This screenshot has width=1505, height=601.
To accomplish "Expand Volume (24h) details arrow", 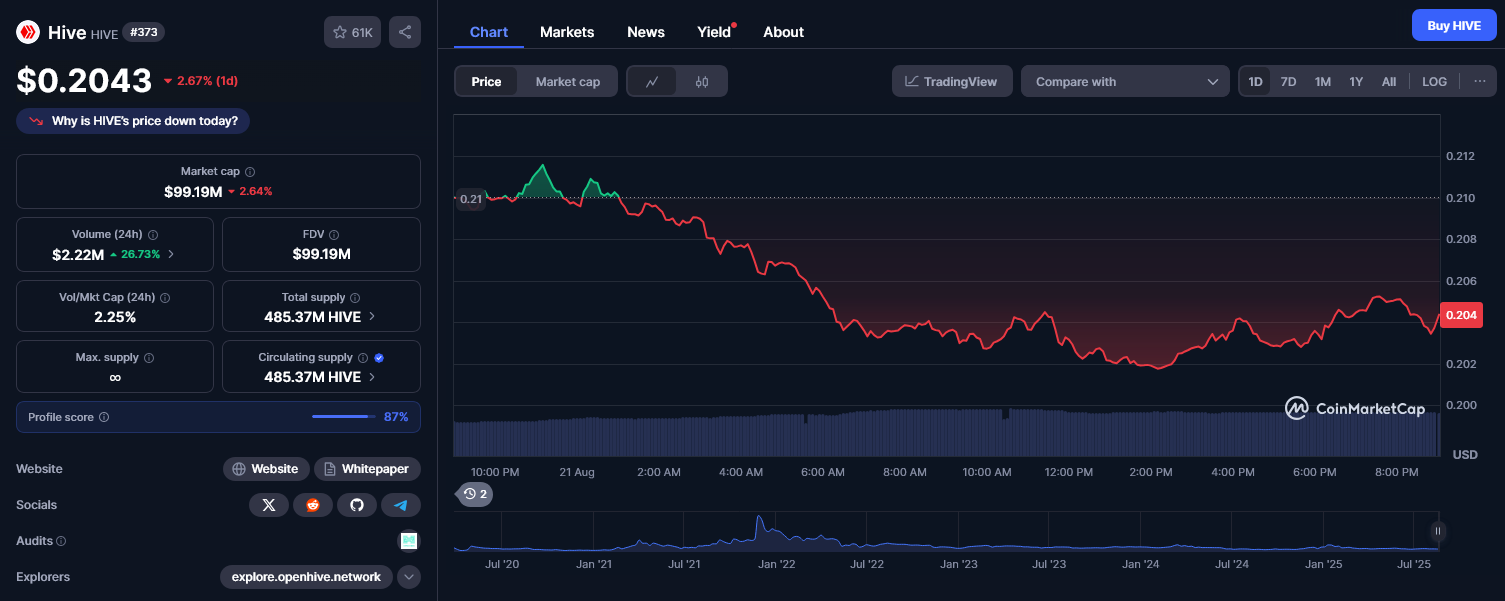I will pyautogui.click(x=171, y=254).
